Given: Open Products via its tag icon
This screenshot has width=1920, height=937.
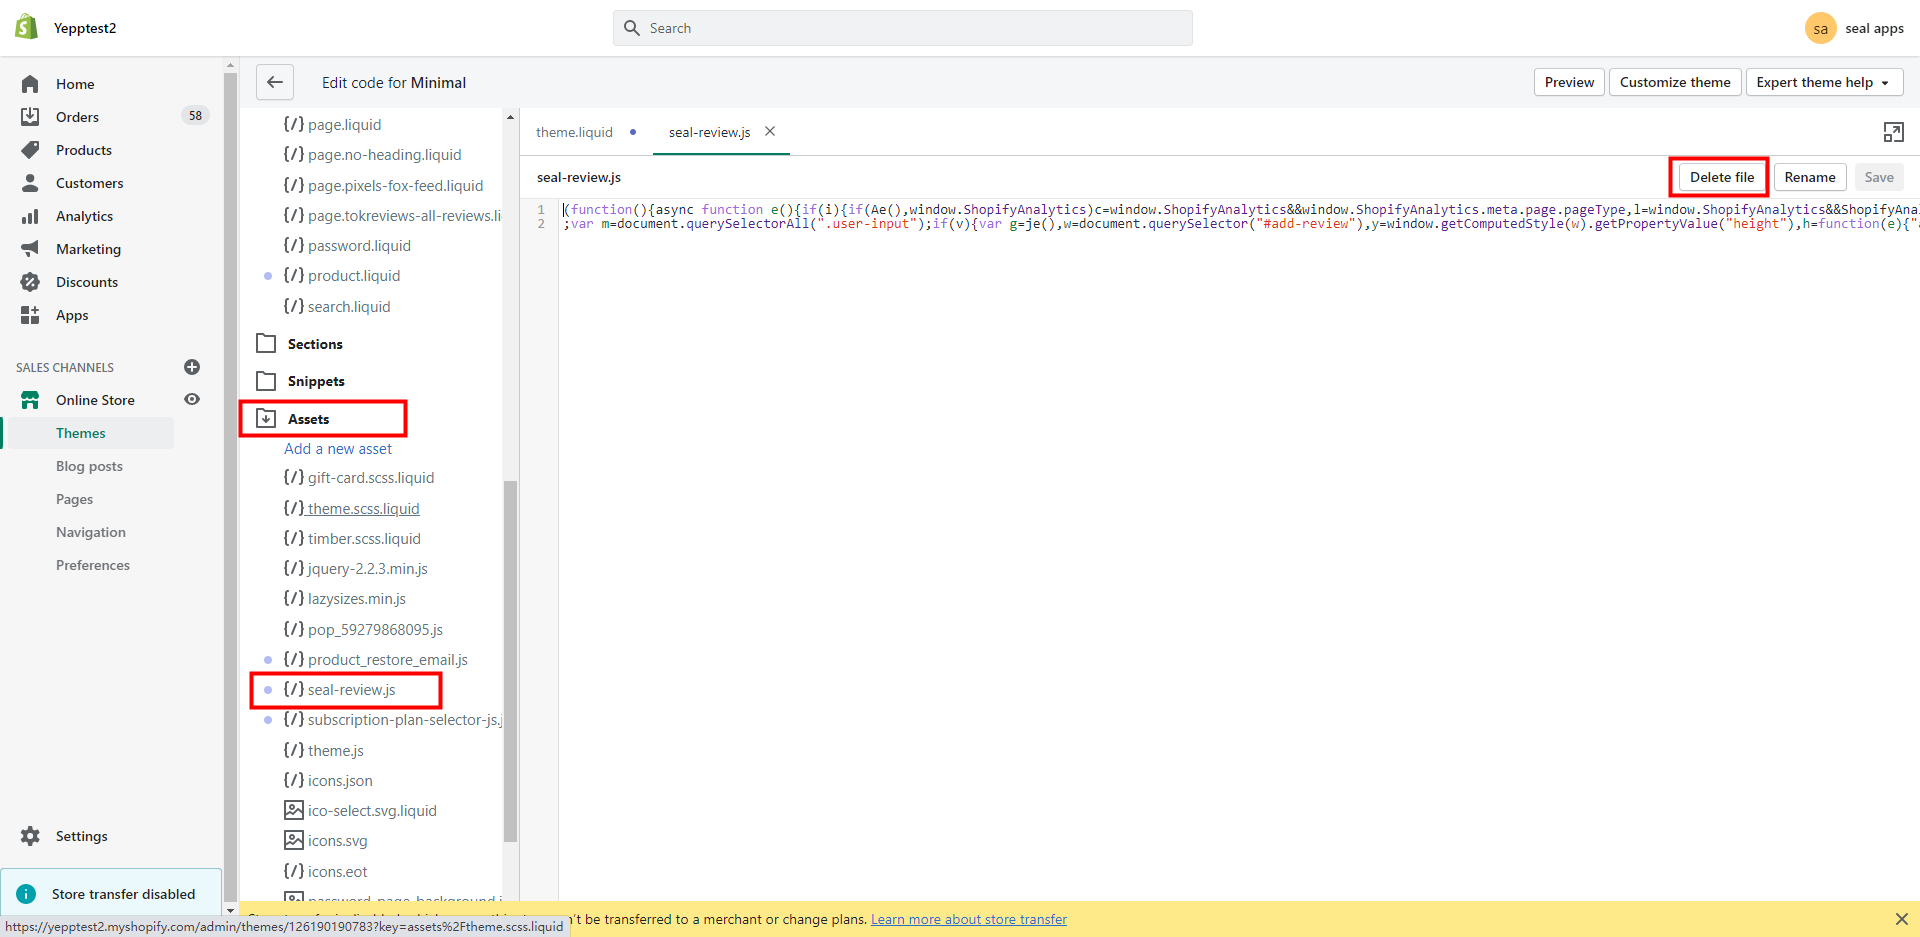Looking at the screenshot, I should tap(30, 150).
